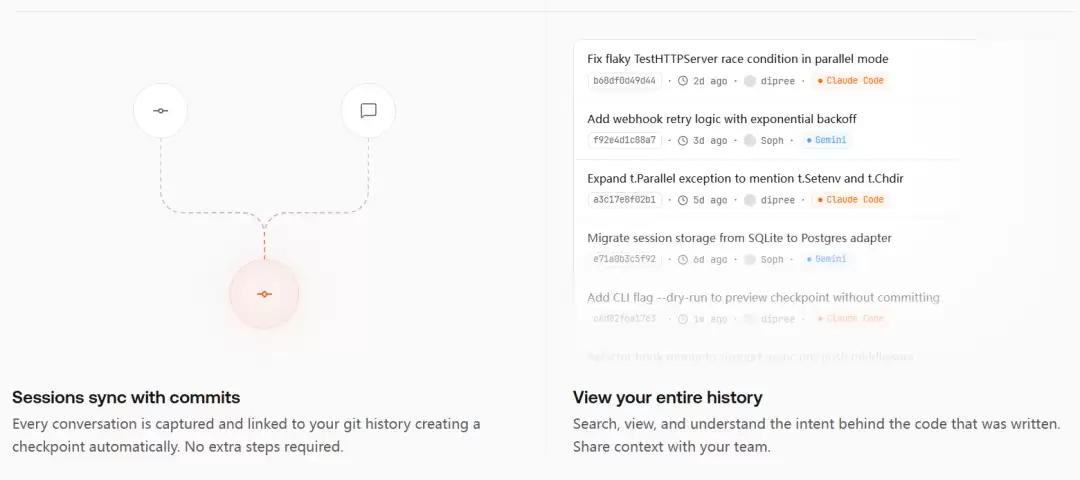1080x480 pixels.
Task: Click 'Add CLI flag --dry-run' faded commit
Action: click(763, 297)
